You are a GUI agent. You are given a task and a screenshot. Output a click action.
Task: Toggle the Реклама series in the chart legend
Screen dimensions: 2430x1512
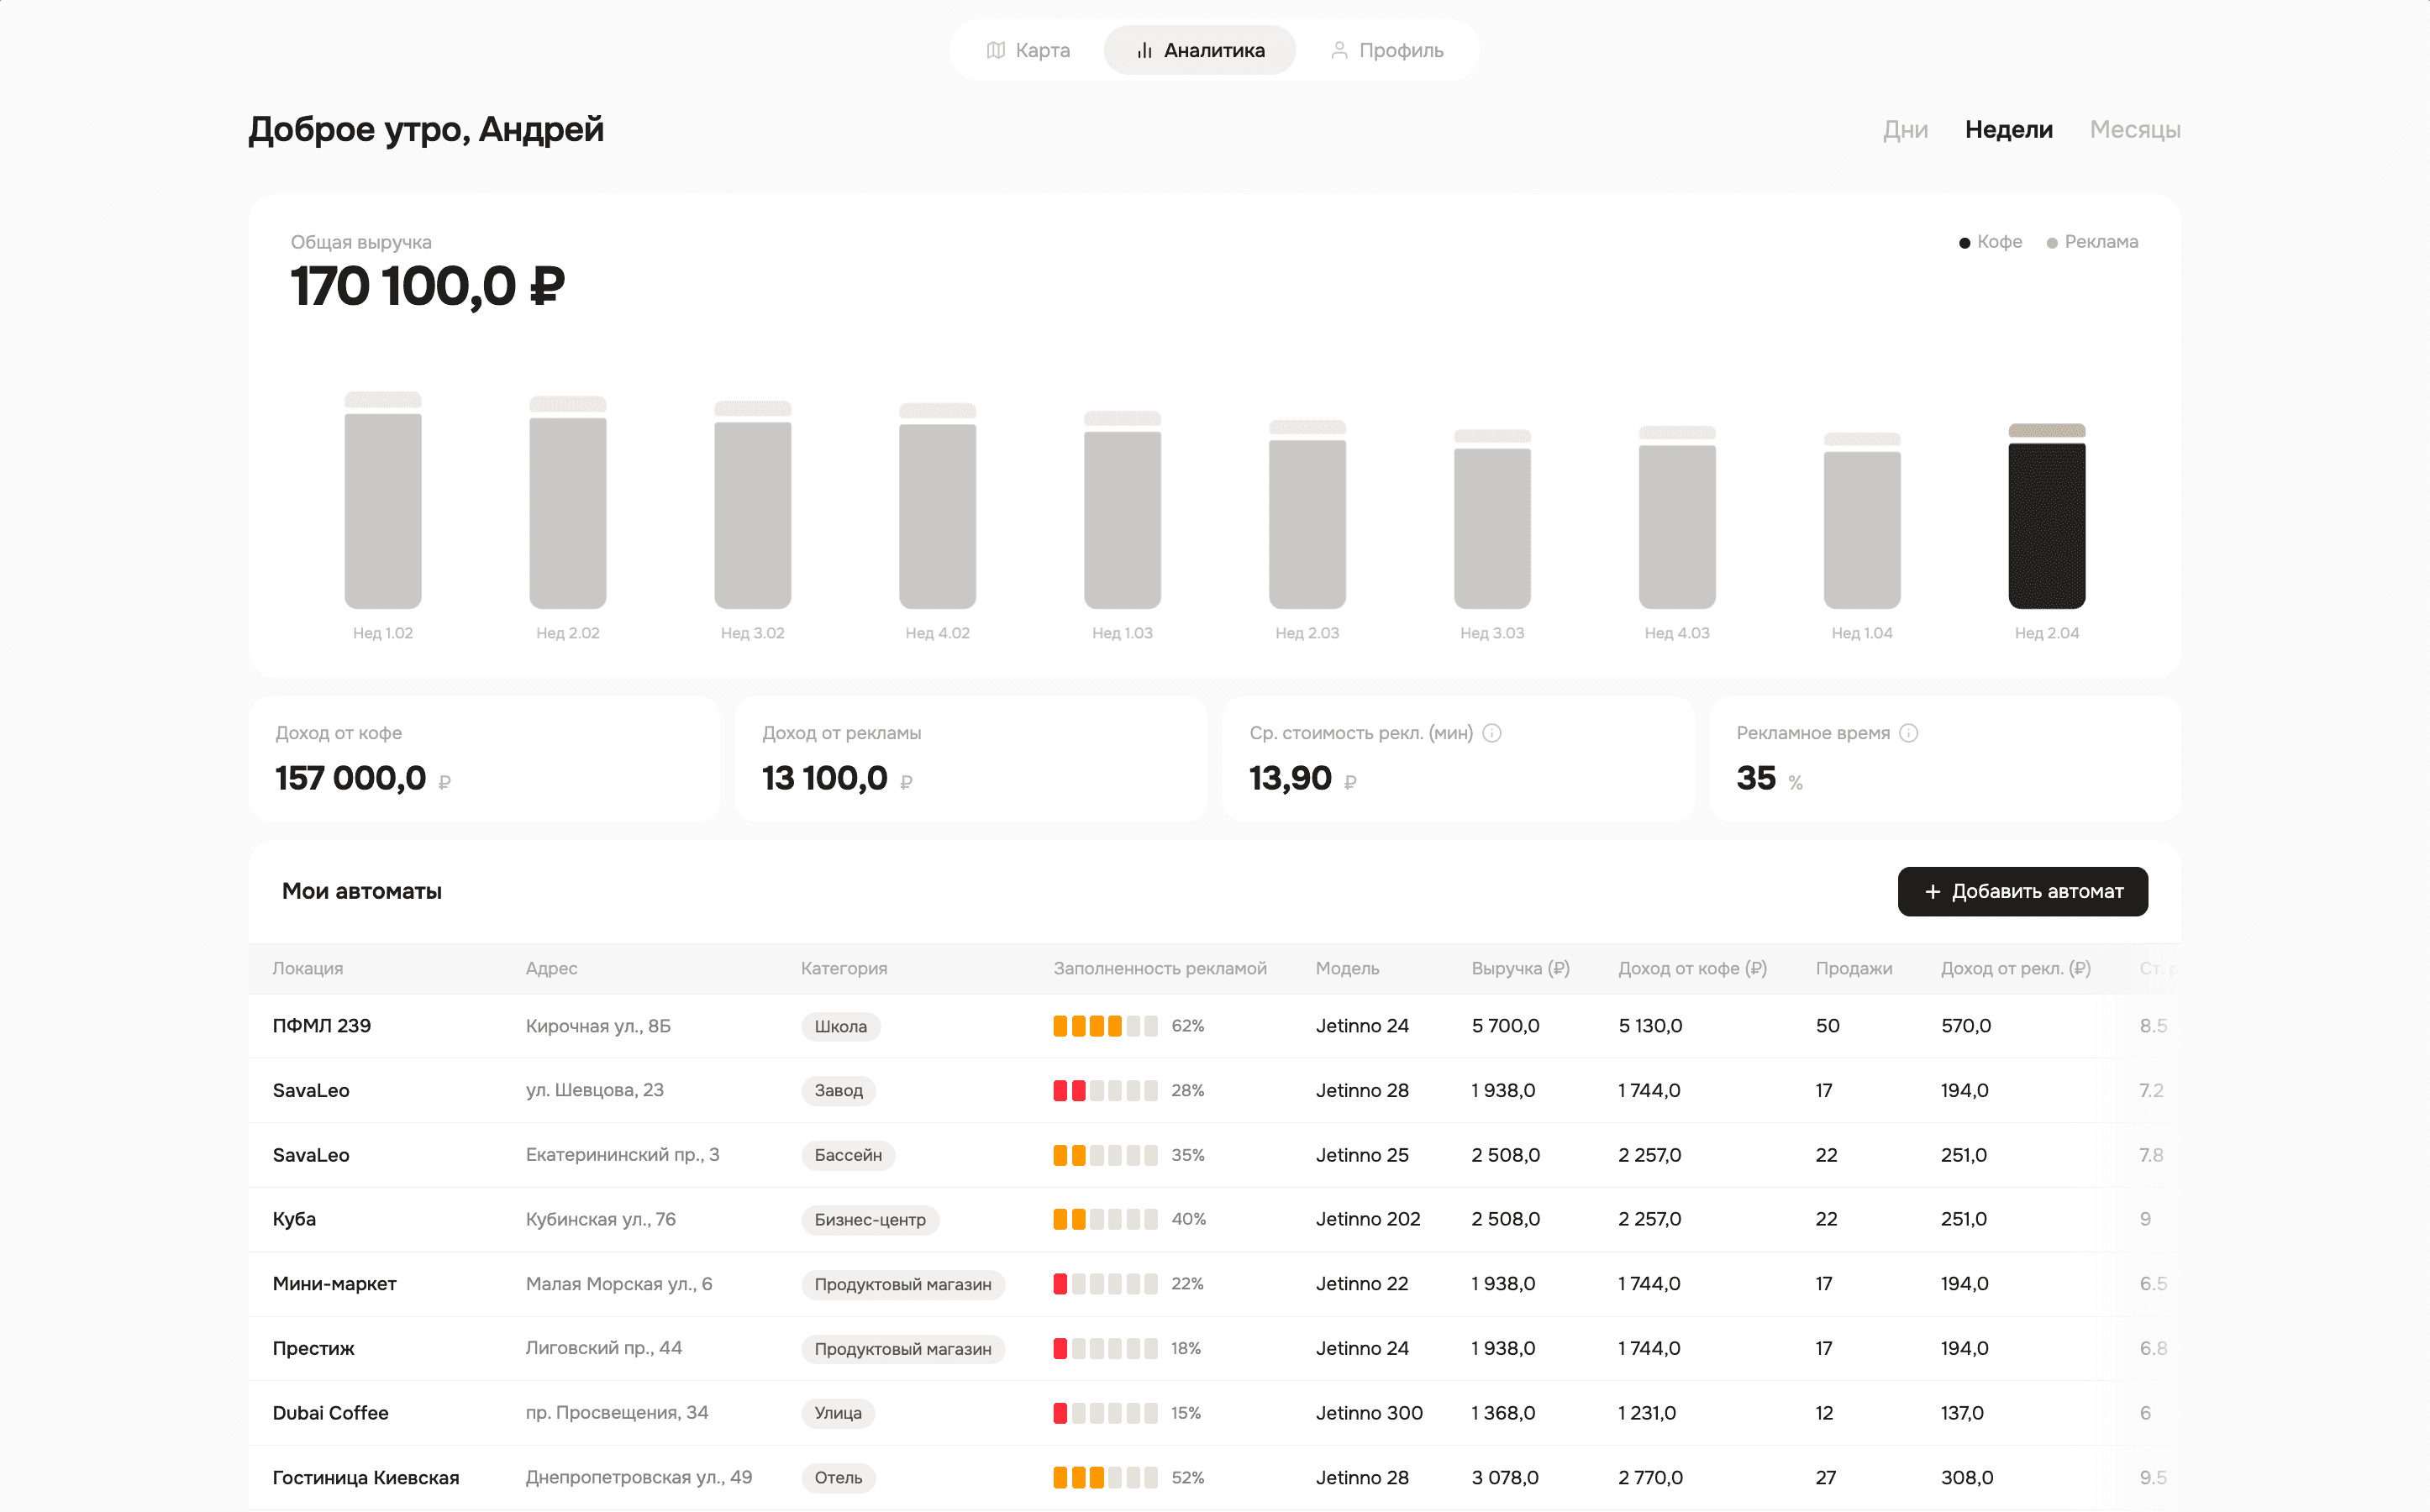point(2094,241)
